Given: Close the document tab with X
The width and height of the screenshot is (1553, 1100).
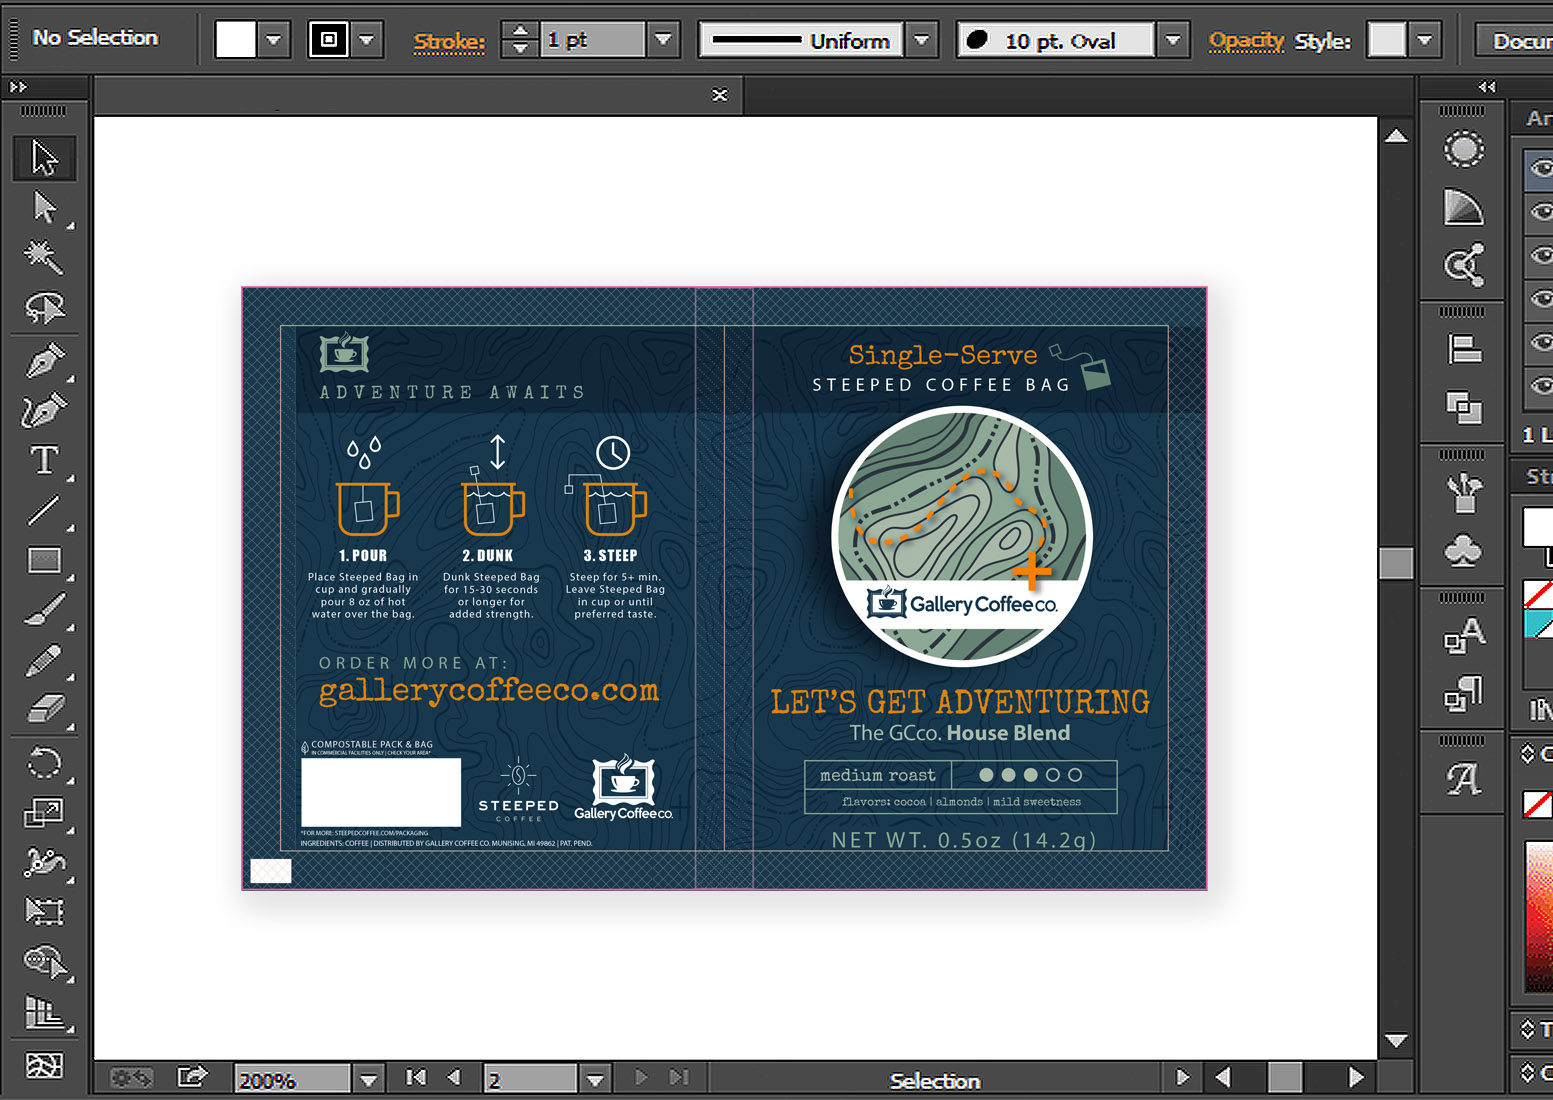Looking at the screenshot, I should 720,95.
